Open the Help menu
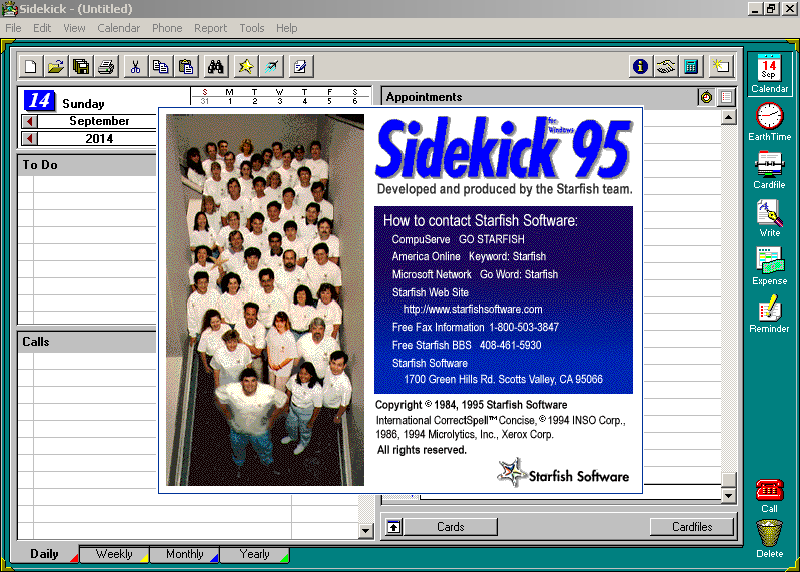The image size is (800, 572). (286, 28)
